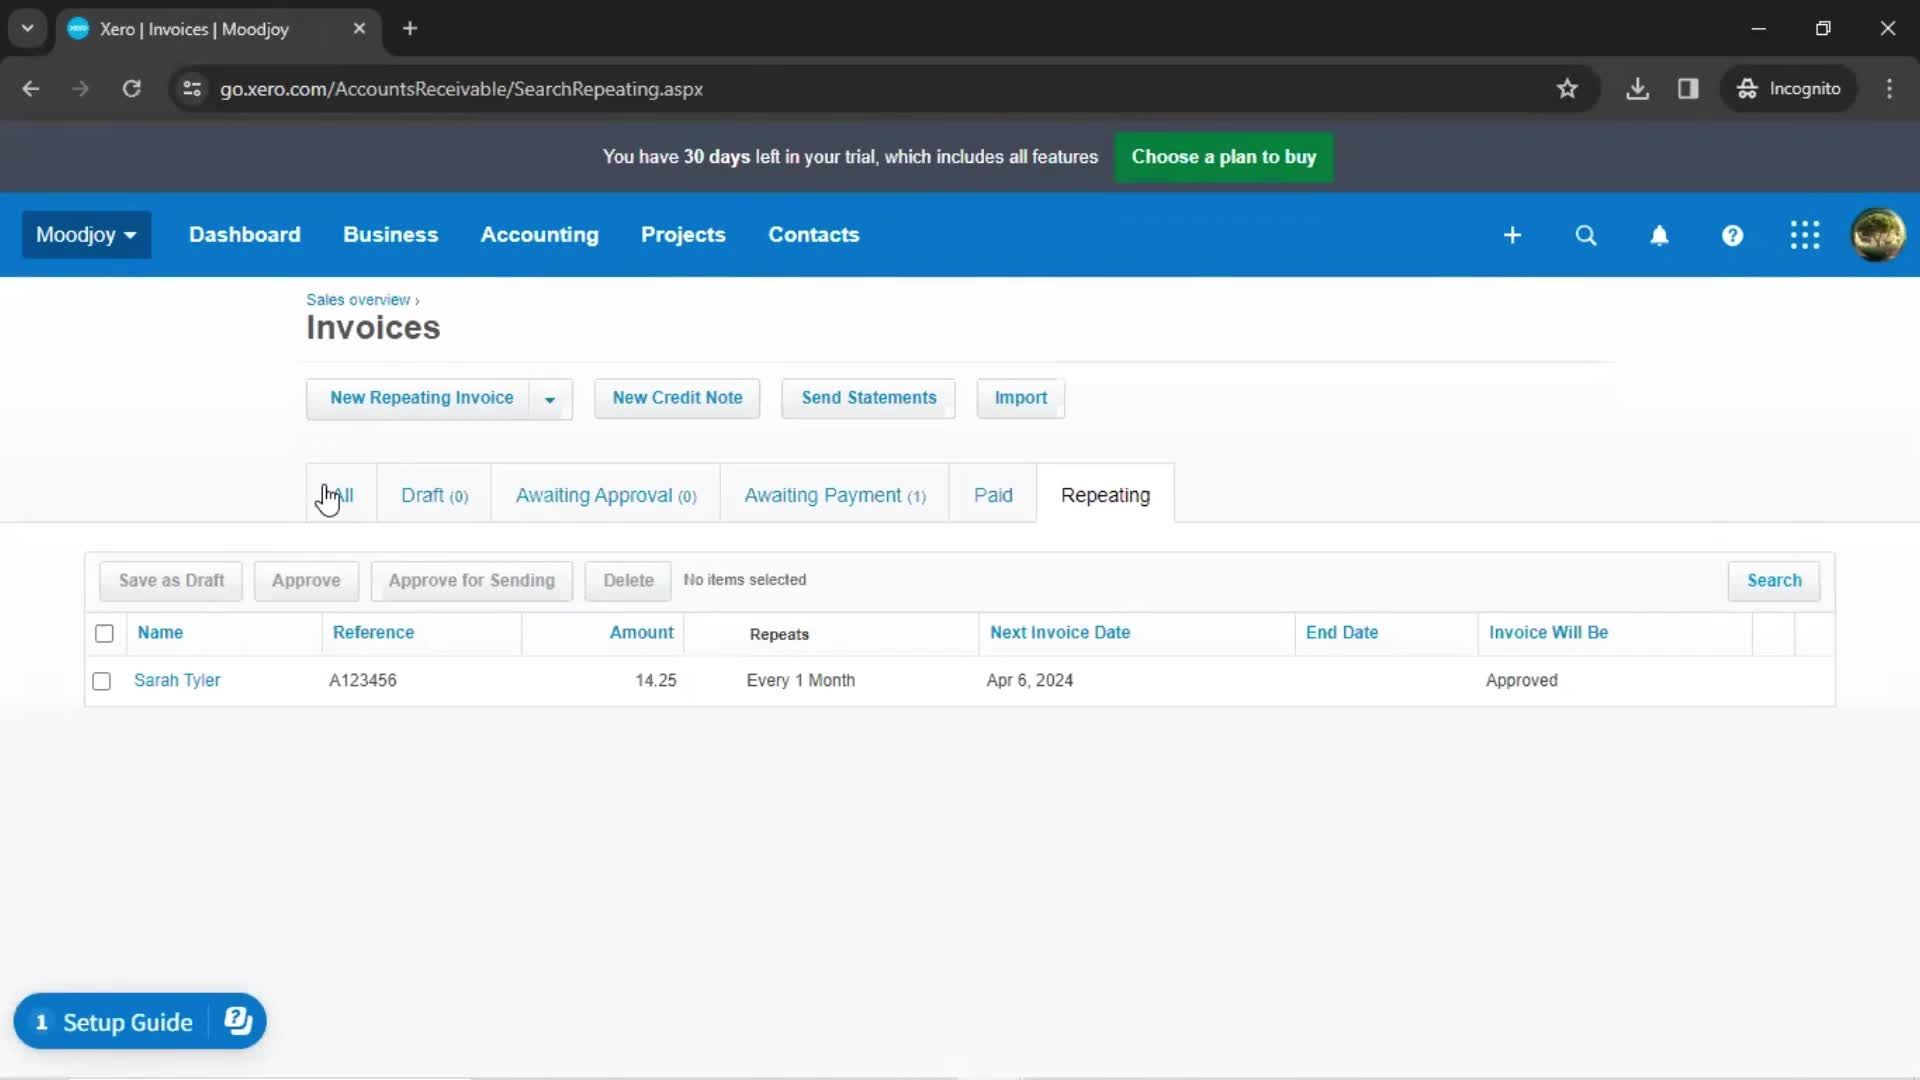Expand New Repeating Invoice dropdown arrow
Viewport: 1920px width, 1080px height.
550,399
